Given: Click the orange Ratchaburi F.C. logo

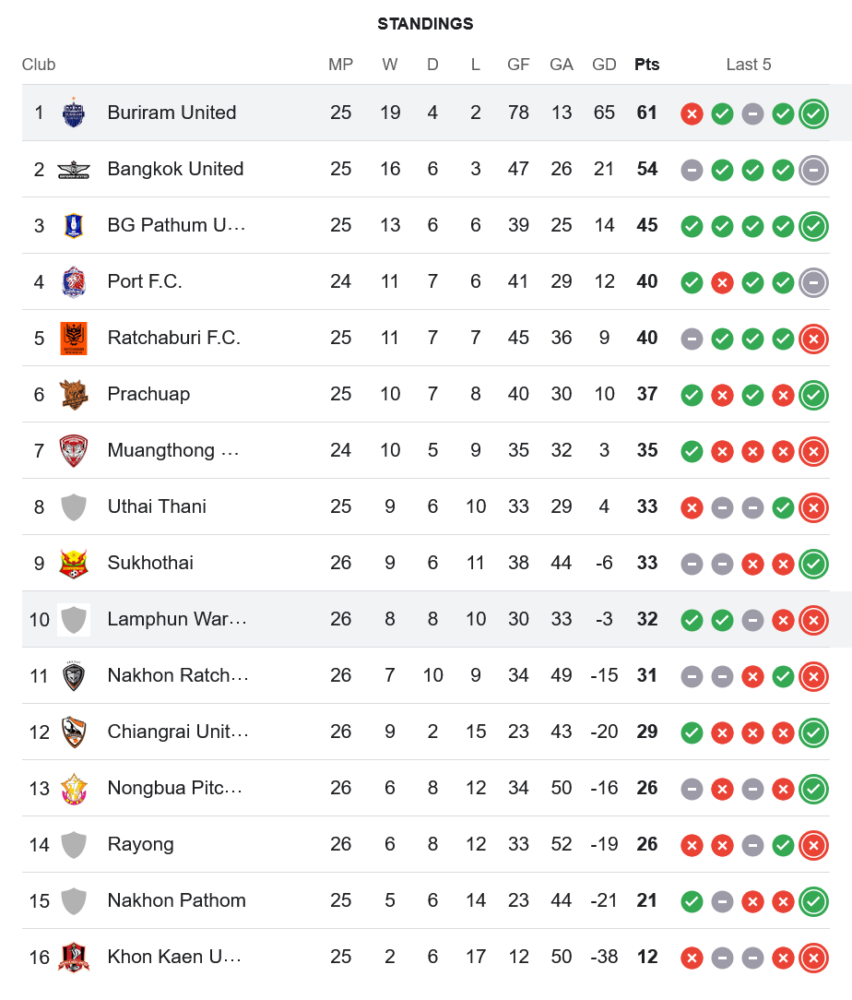Looking at the screenshot, I should point(74,338).
